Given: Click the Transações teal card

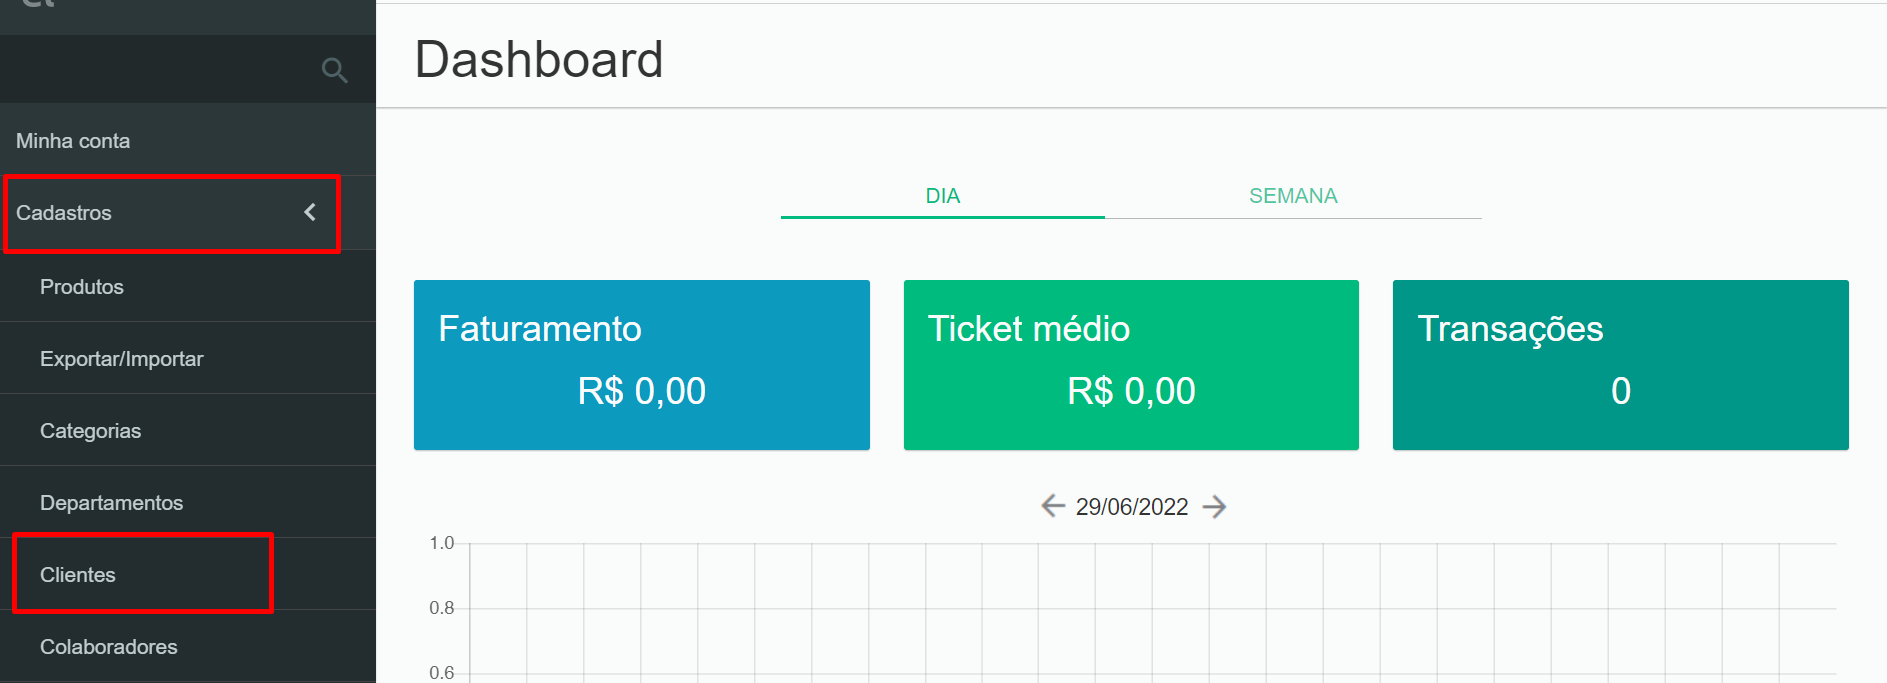Looking at the screenshot, I should (x=1620, y=365).
